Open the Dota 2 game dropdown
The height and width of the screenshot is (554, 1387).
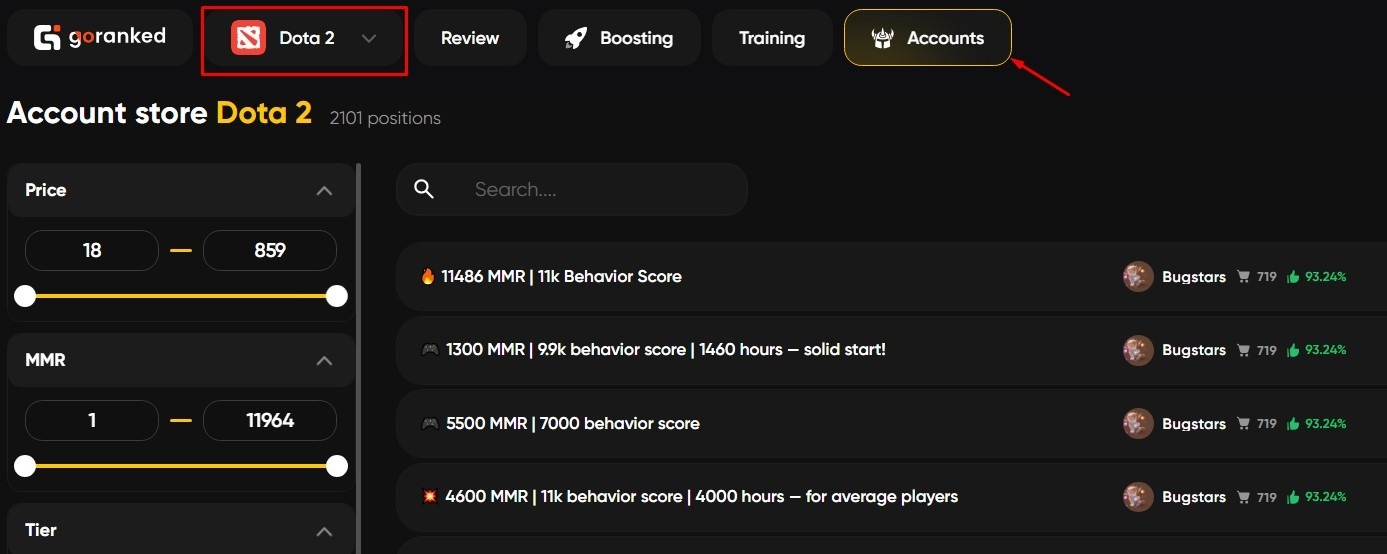tap(368, 38)
